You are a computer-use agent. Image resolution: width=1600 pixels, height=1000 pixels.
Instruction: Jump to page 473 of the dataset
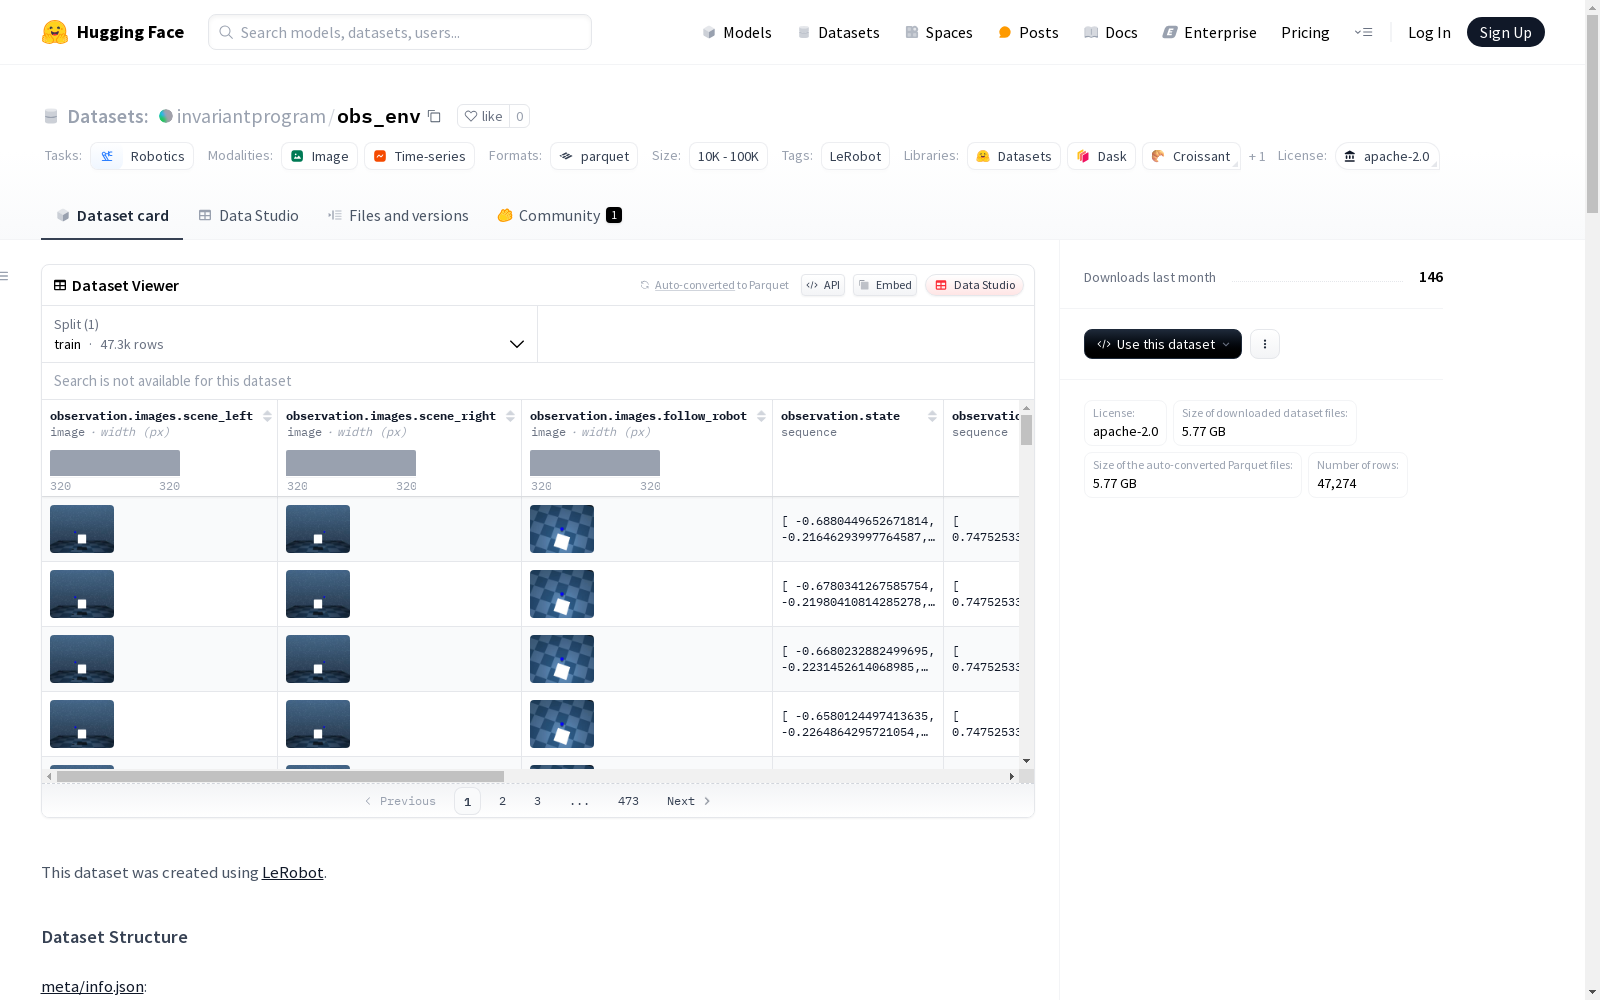(628, 801)
